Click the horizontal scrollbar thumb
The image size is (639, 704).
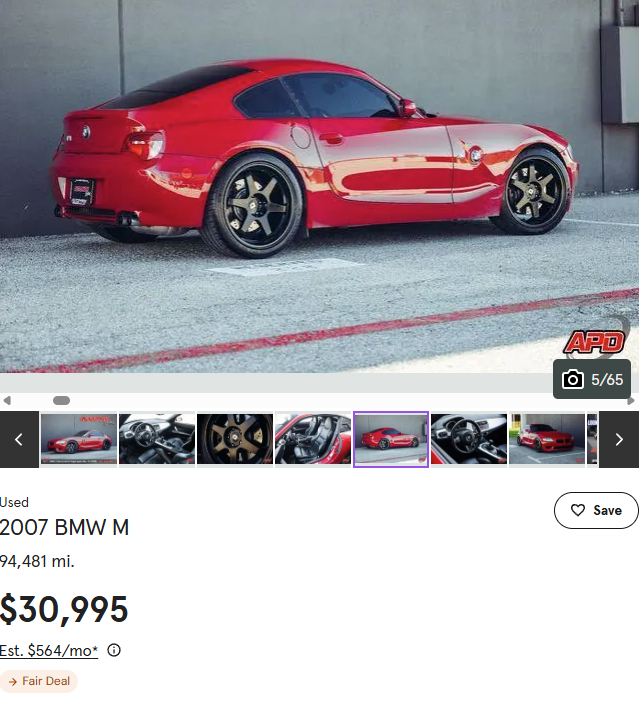(x=62, y=400)
